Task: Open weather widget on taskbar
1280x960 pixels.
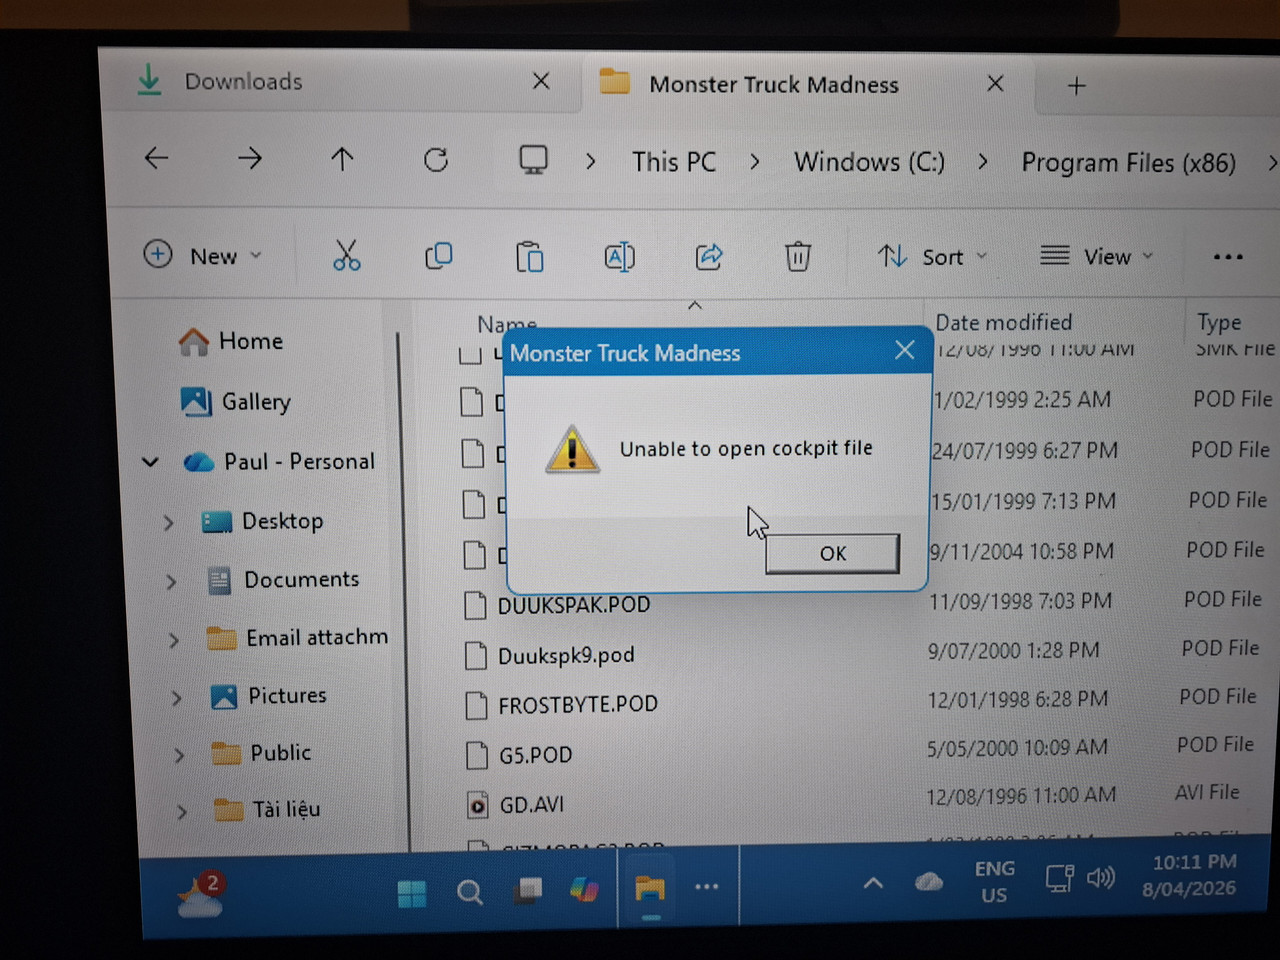Action: (200, 893)
